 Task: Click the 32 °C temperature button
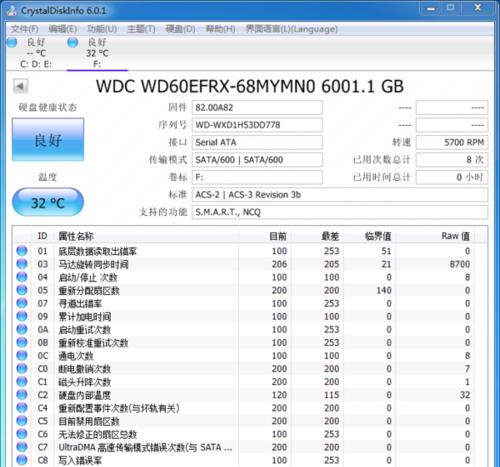[x=48, y=202]
